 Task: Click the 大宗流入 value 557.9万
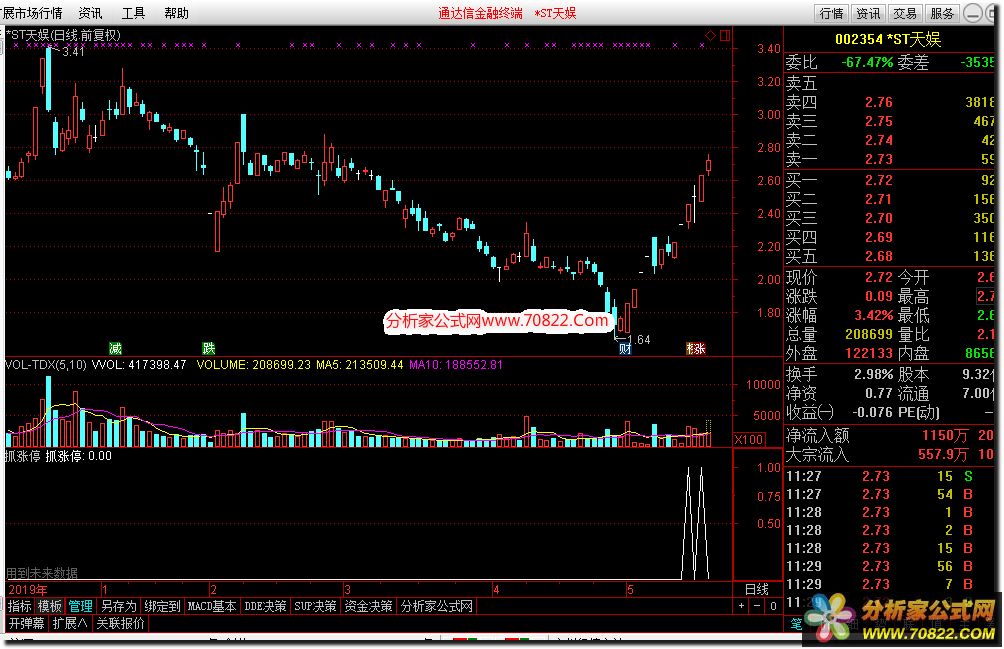coord(941,454)
